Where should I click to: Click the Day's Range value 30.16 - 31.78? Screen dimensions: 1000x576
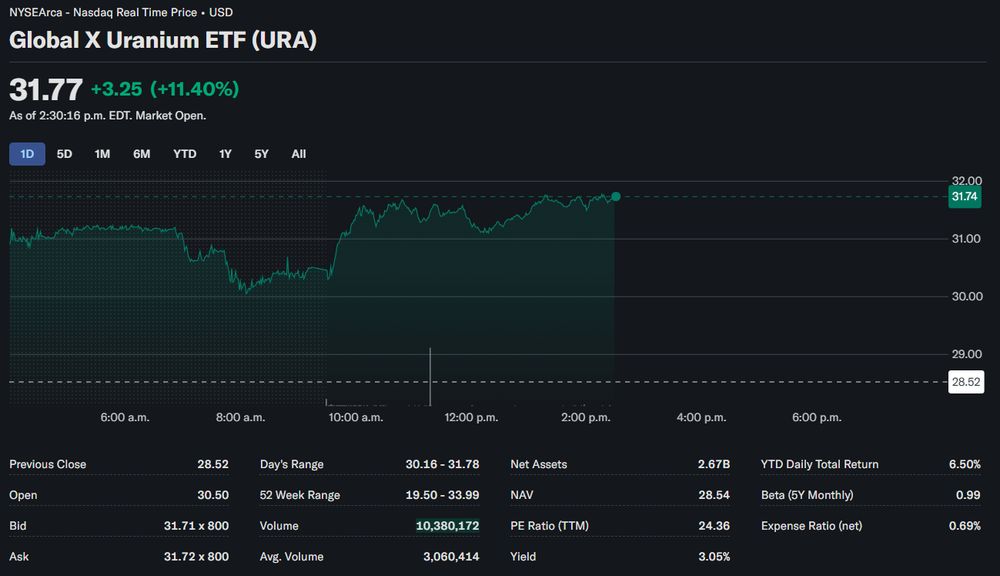(x=443, y=464)
